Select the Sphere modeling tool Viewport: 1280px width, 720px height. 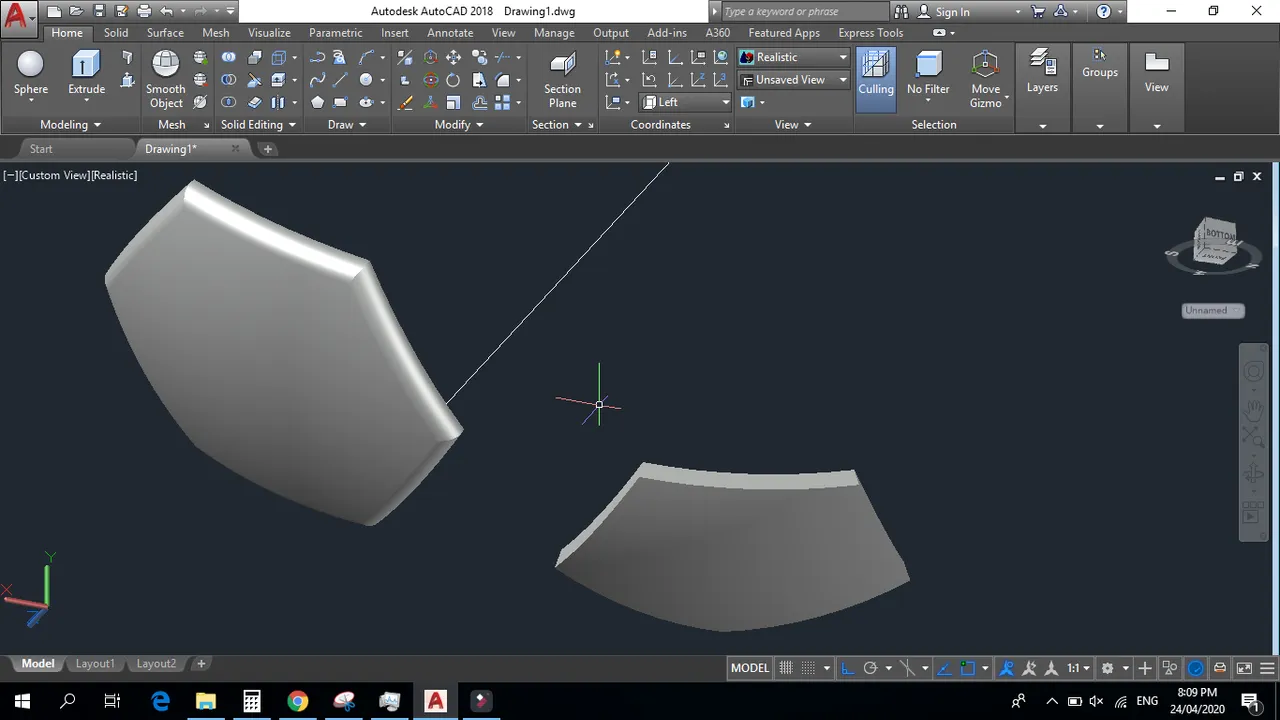pos(30,73)
